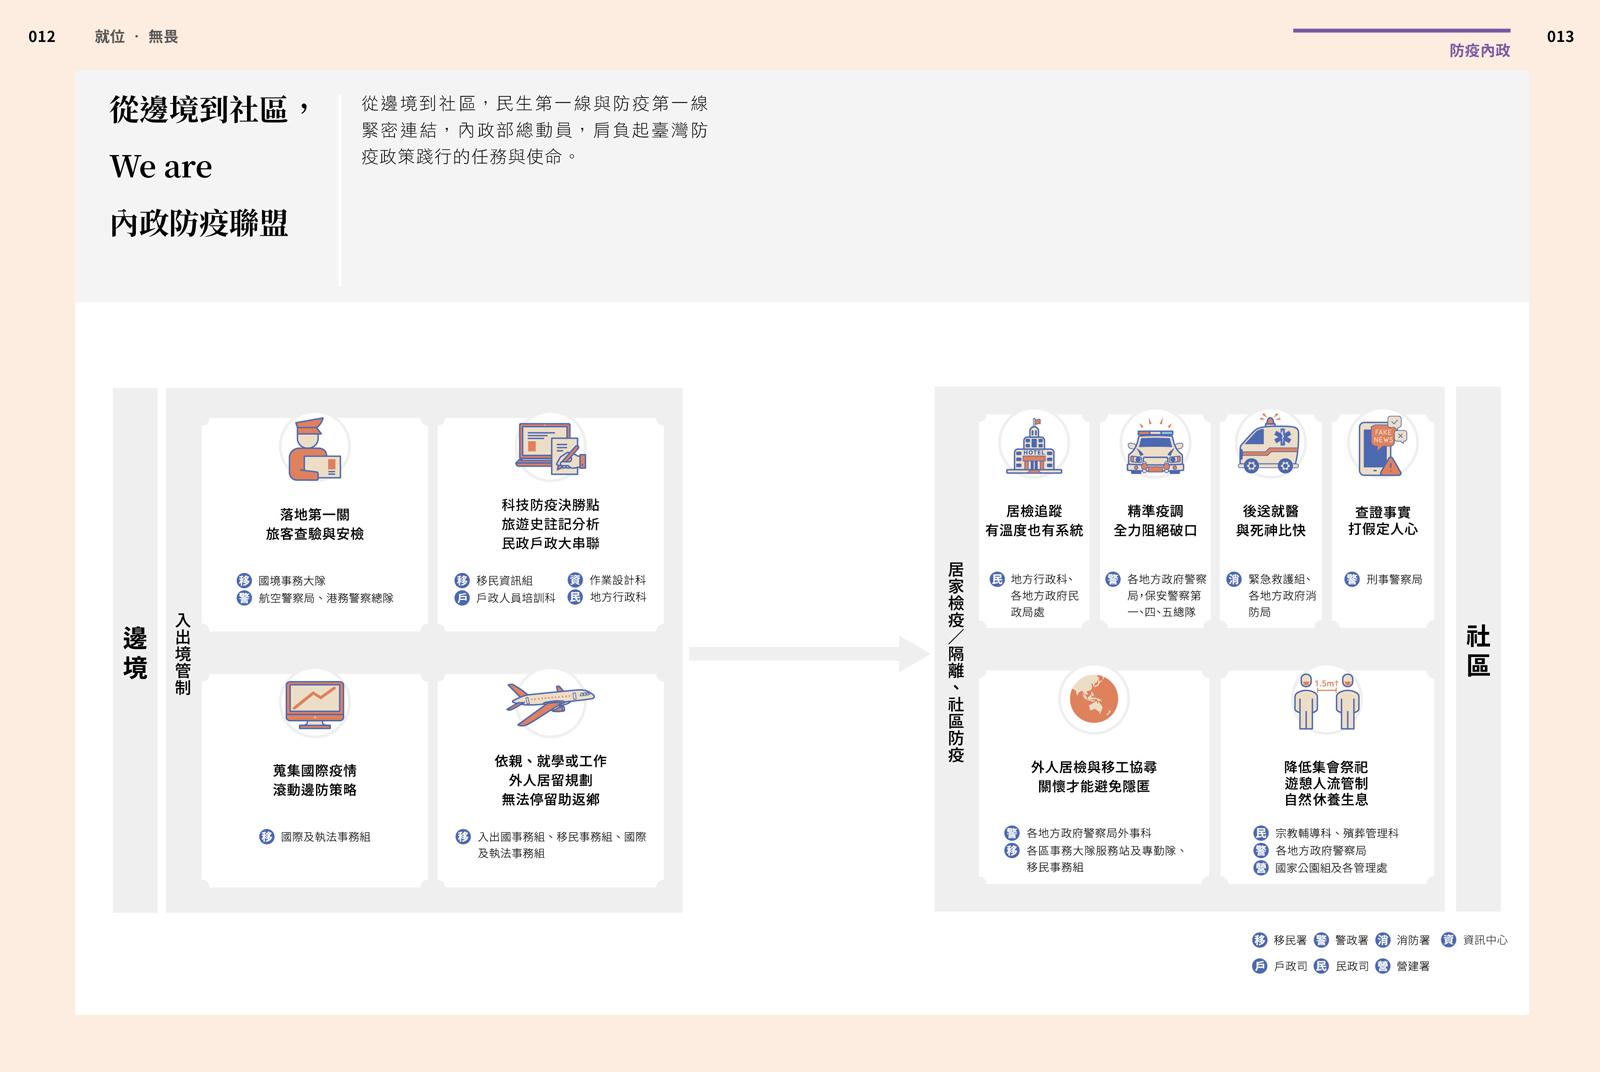Click the card title 蒐集國際疫情 滾動邊防策略

point(315,780)
